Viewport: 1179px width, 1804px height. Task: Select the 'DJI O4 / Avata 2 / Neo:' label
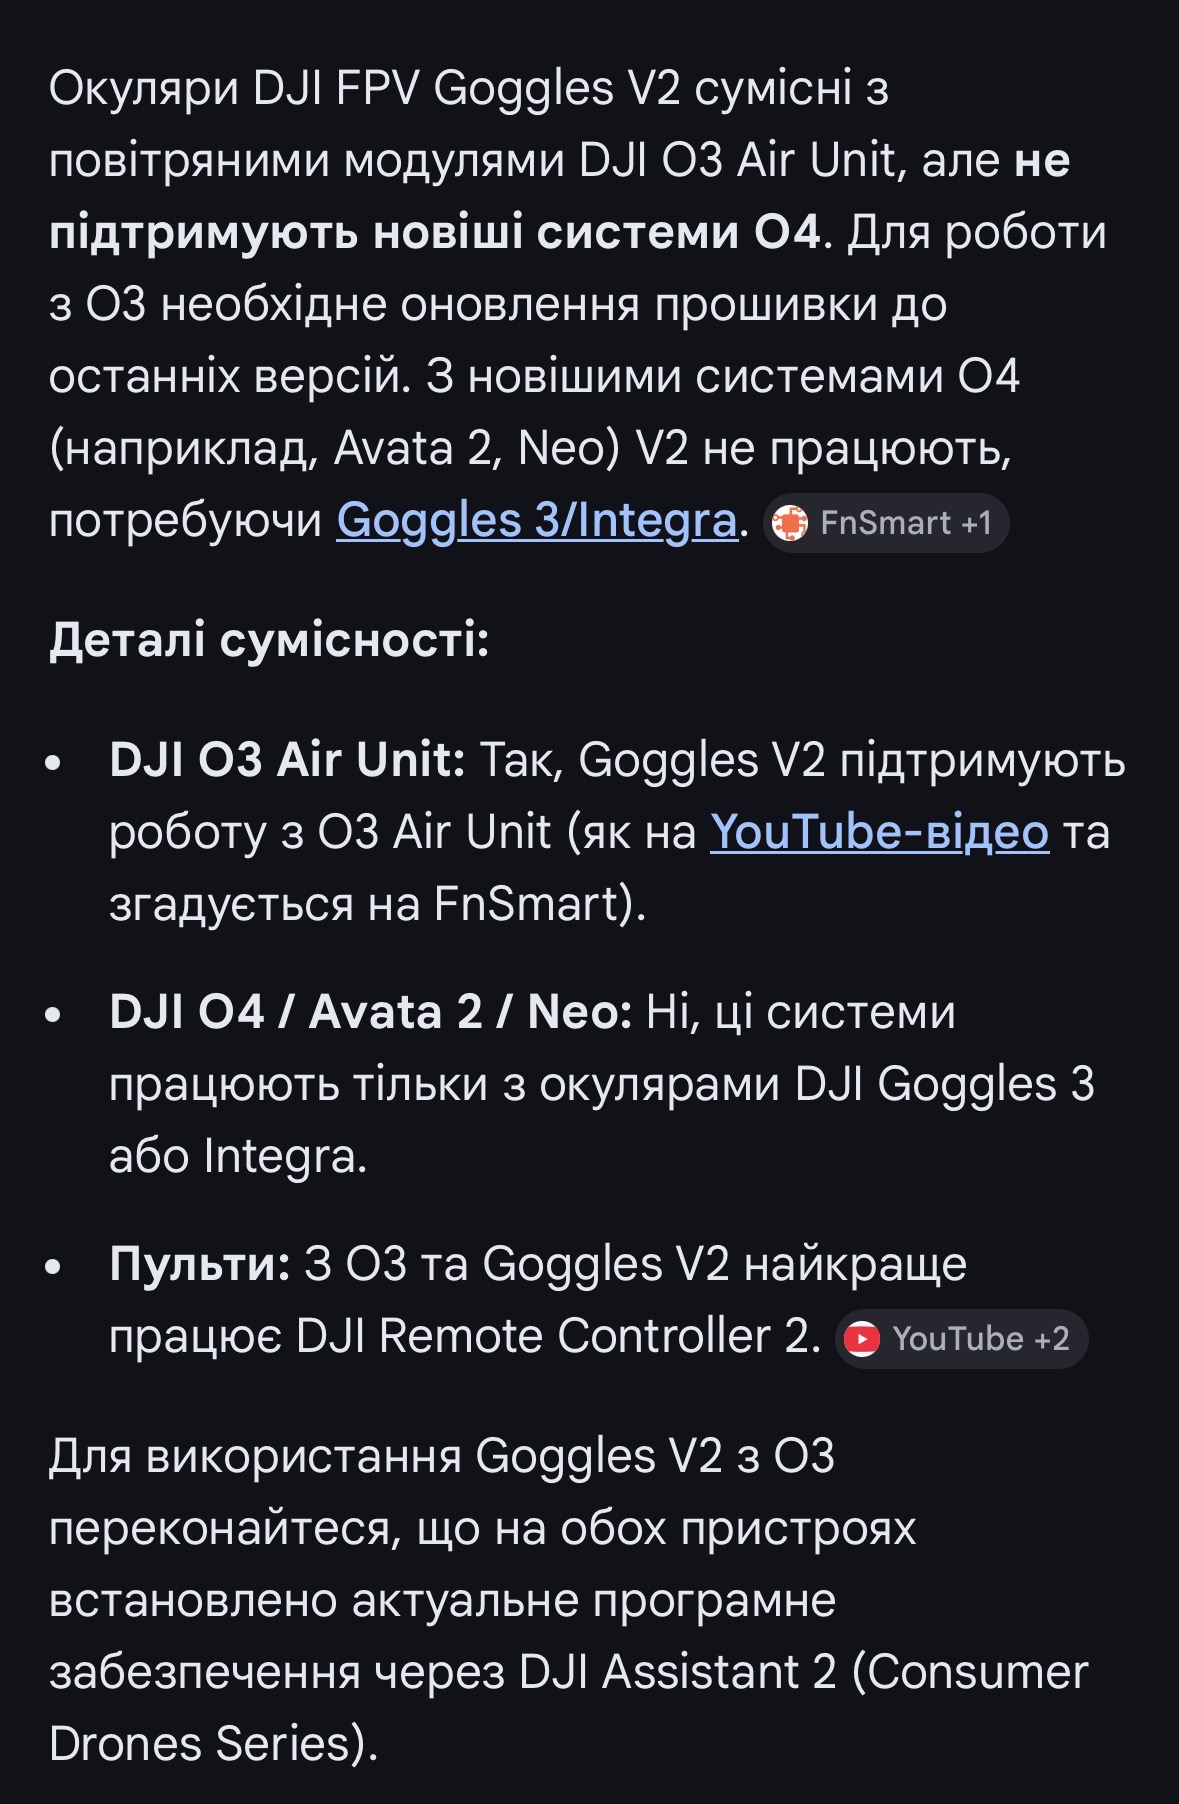[x=370, y=1012]
